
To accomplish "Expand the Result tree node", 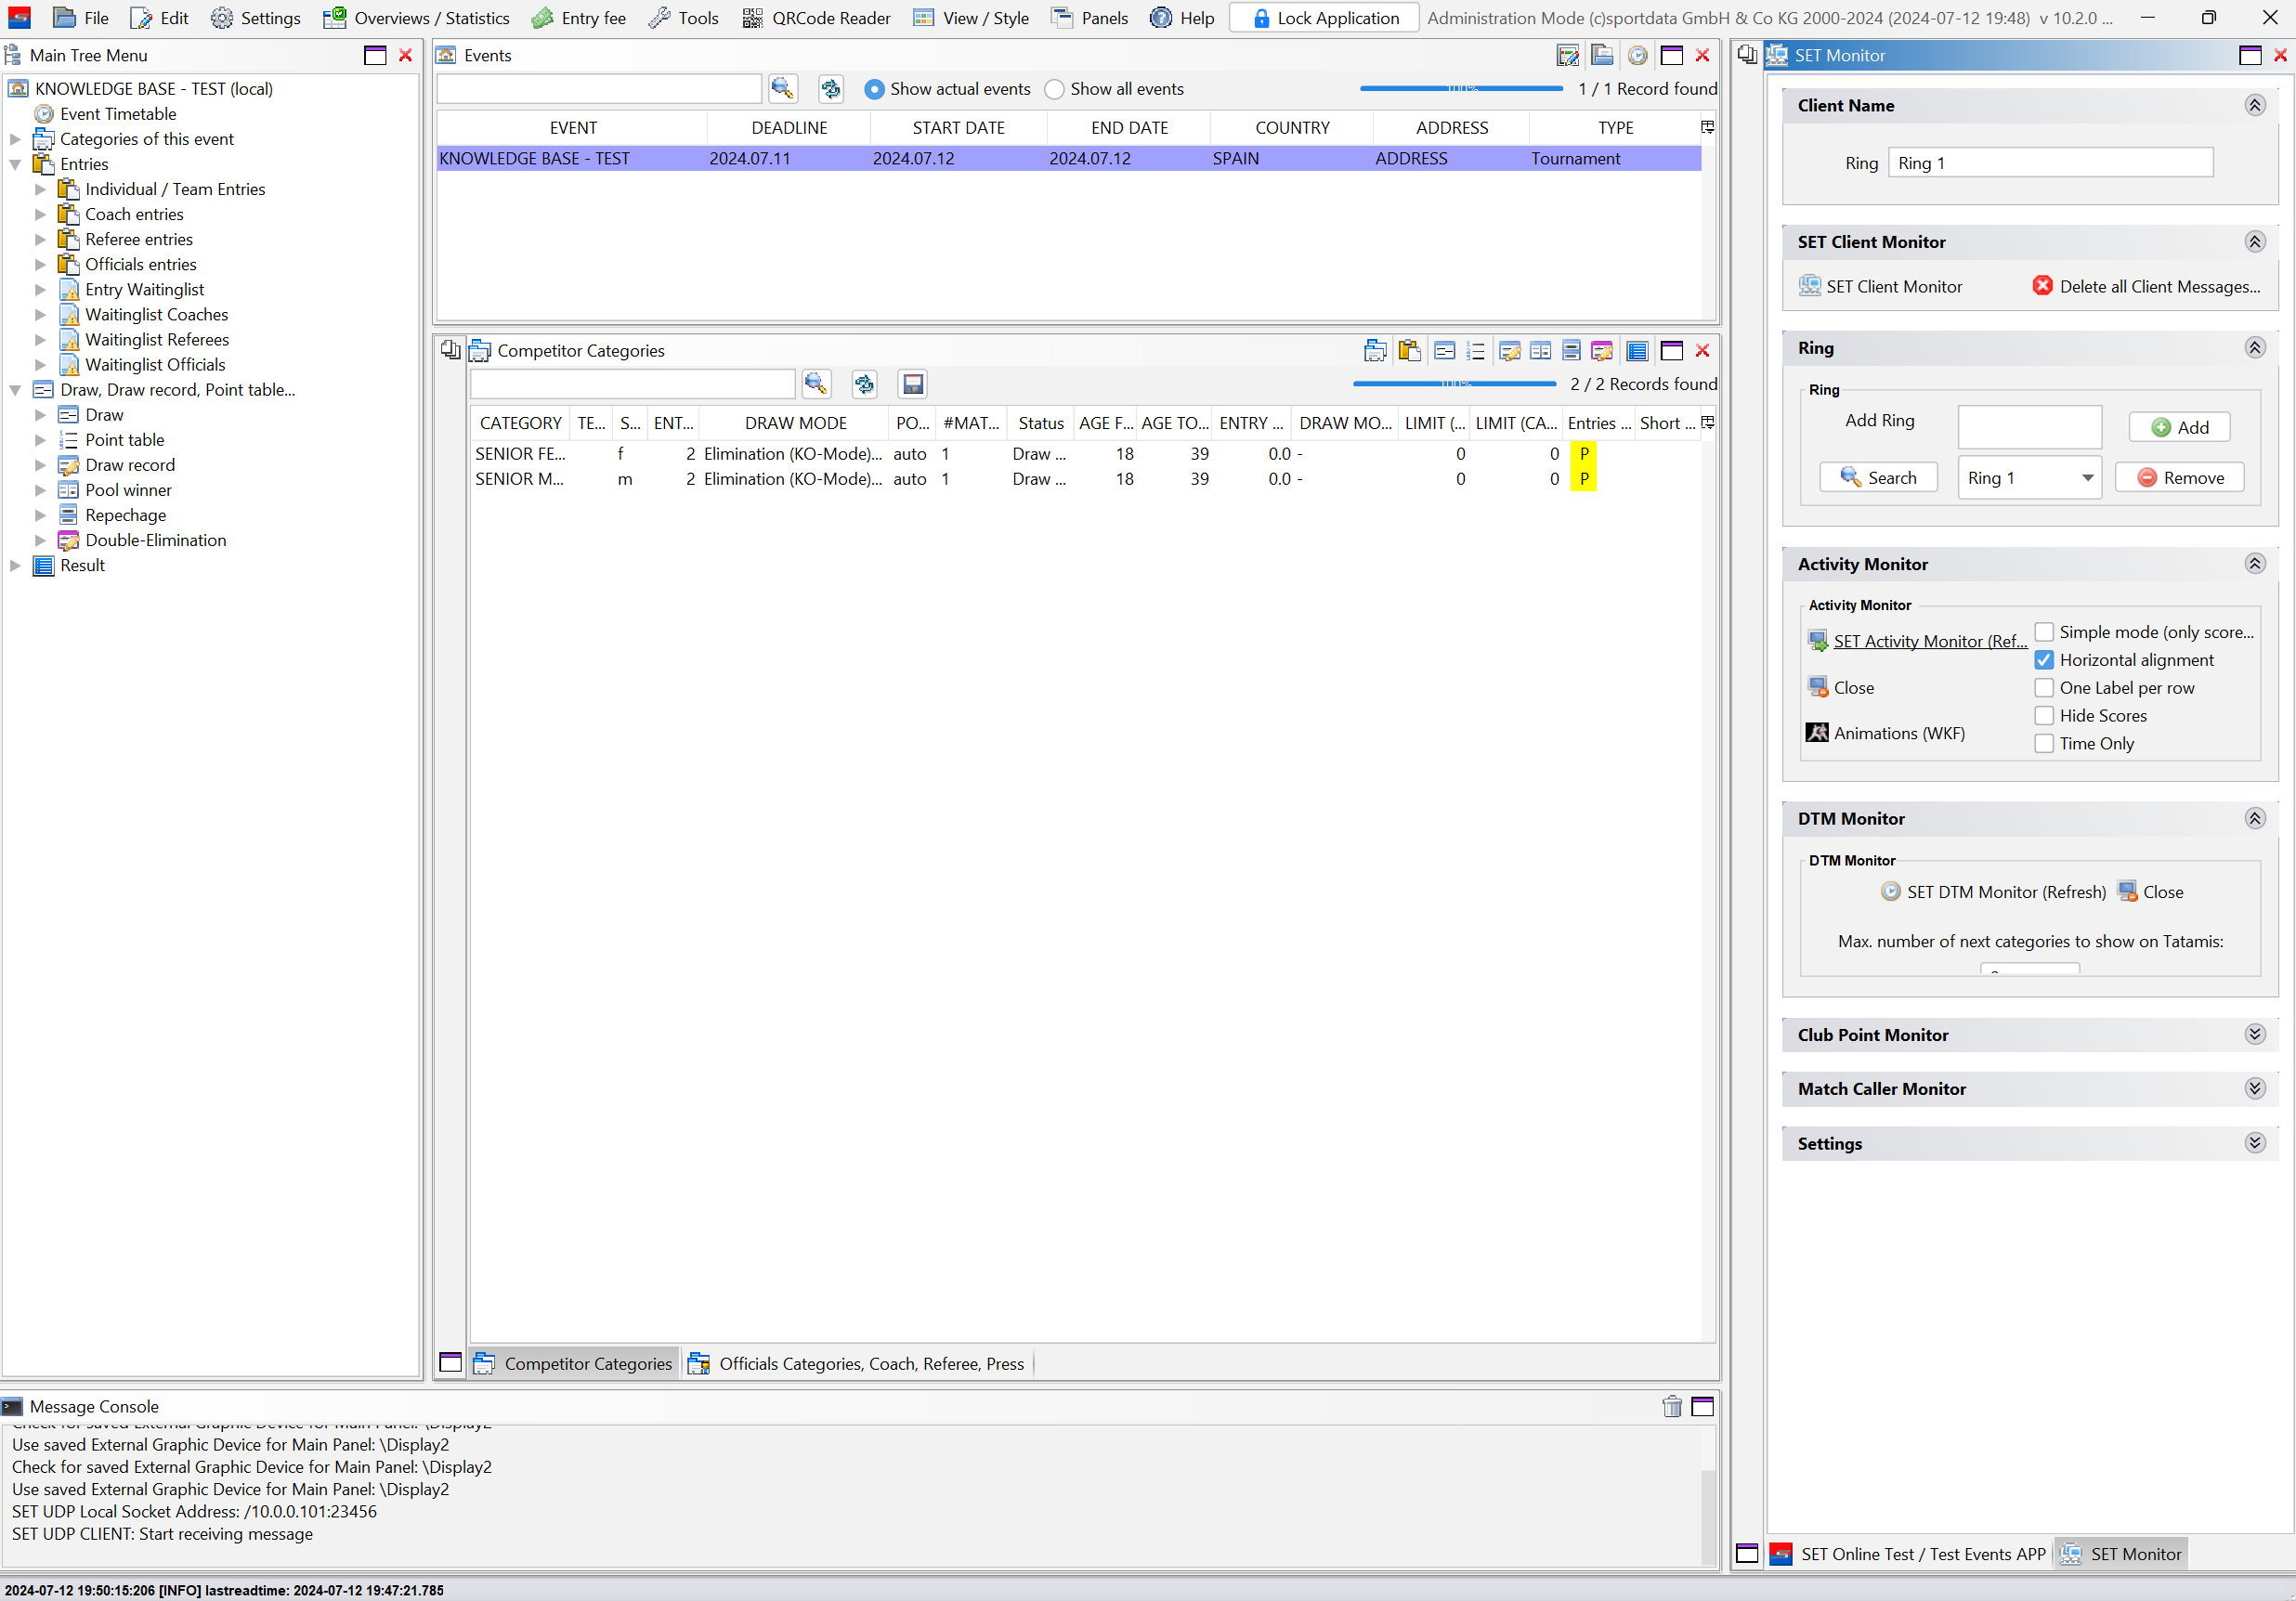I will [x=15, y=566].
